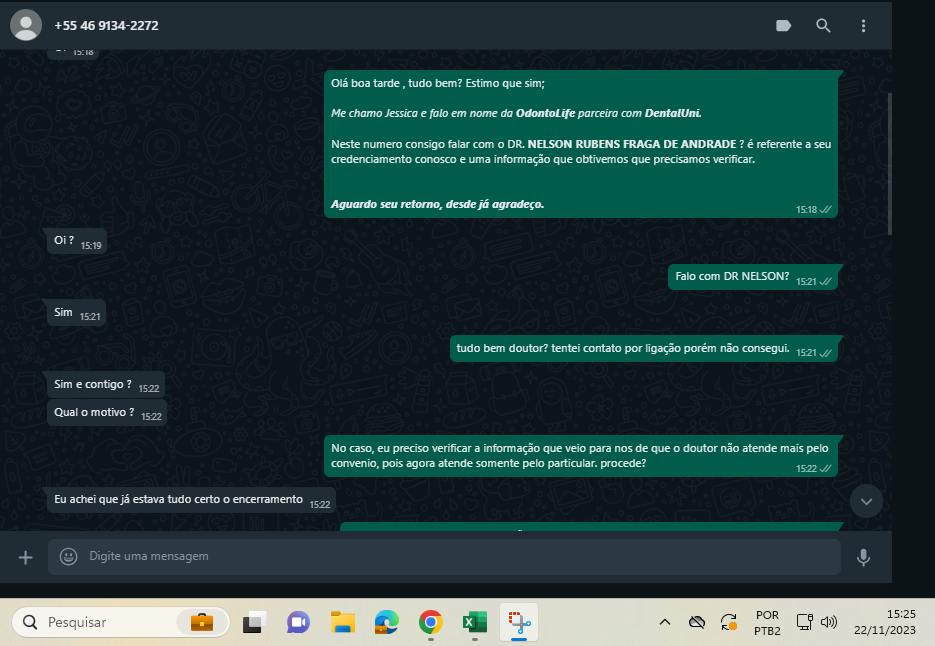
Task: Open Microsoft Edge from the taskbar
Action: [386, 622]
